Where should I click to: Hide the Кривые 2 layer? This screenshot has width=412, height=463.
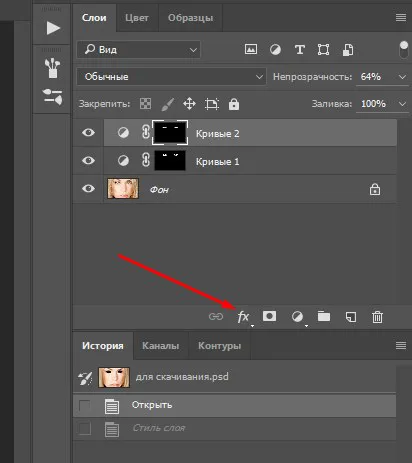click(88, 133)
